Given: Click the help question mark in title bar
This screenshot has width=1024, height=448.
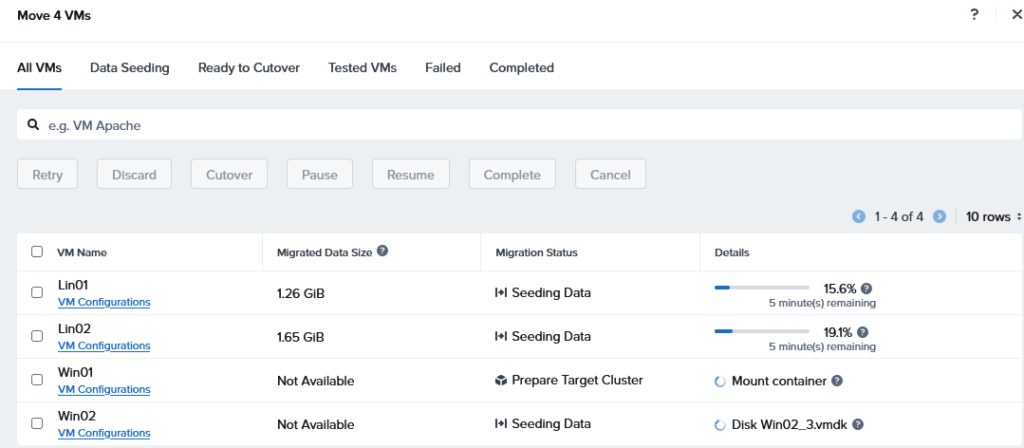Looking at the screenshot, I should pos(974,15).
